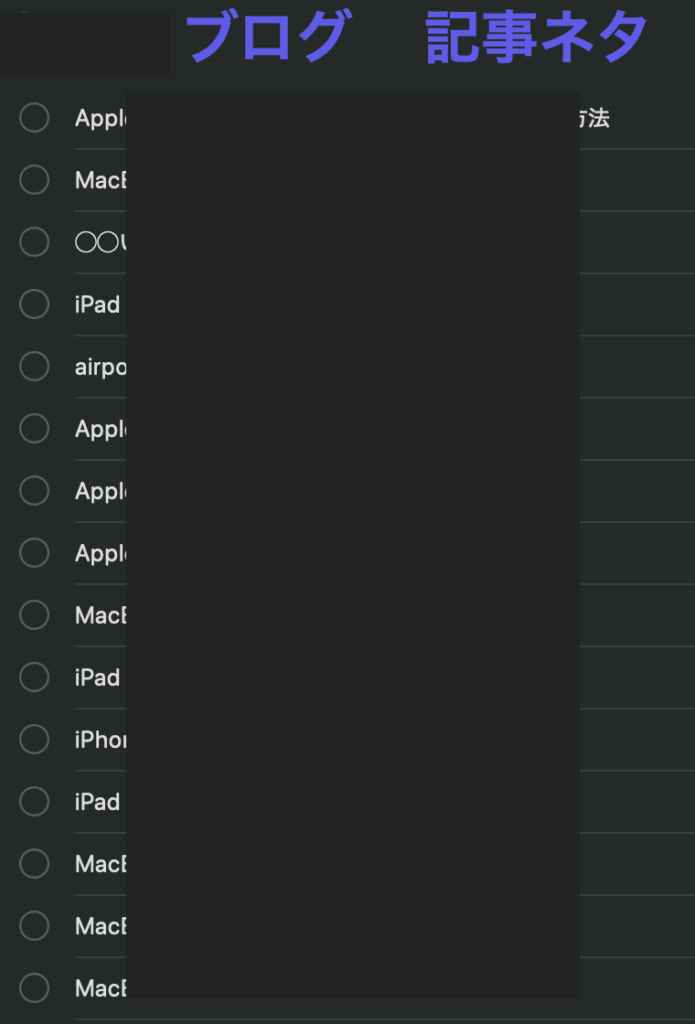Open the ○○ to-do item title
Viewport: 695px width, 1024px height.
coord(101,242)
